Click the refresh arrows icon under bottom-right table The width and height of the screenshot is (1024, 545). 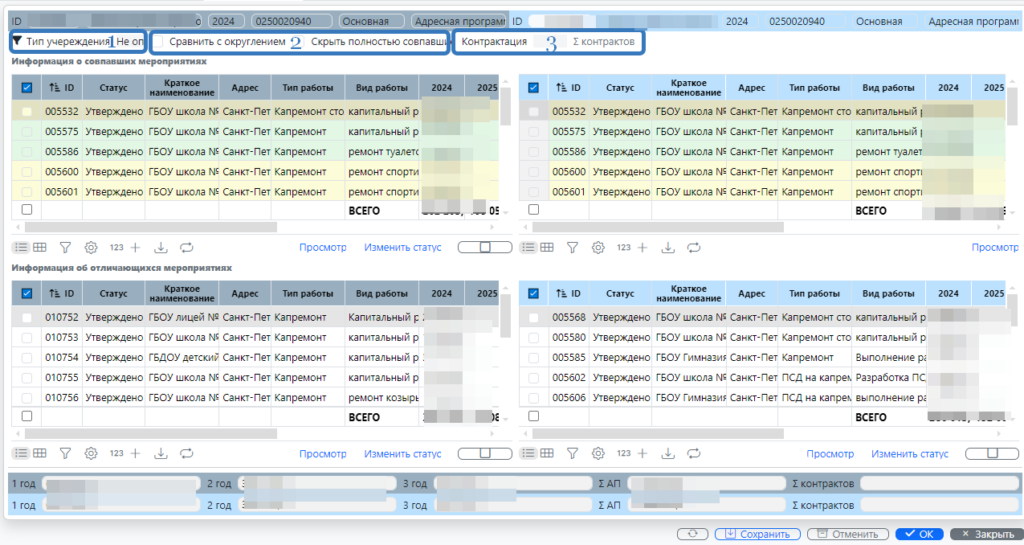[694, 453]
